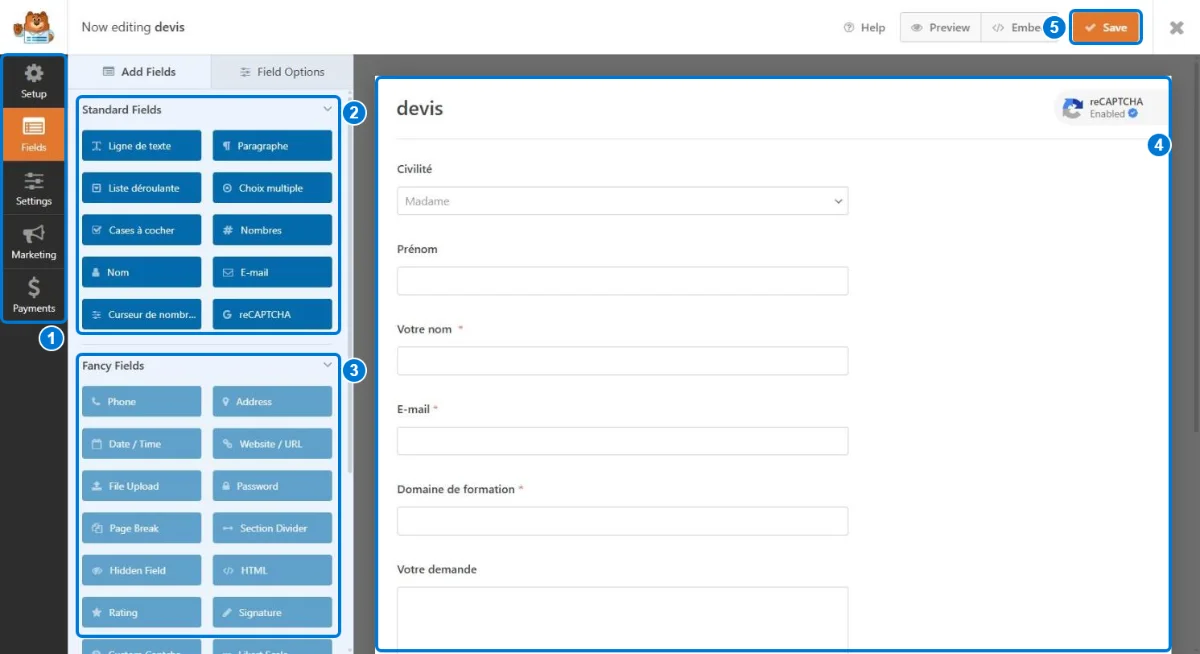
Task: Open the Help link
Action: pos(864,28)
